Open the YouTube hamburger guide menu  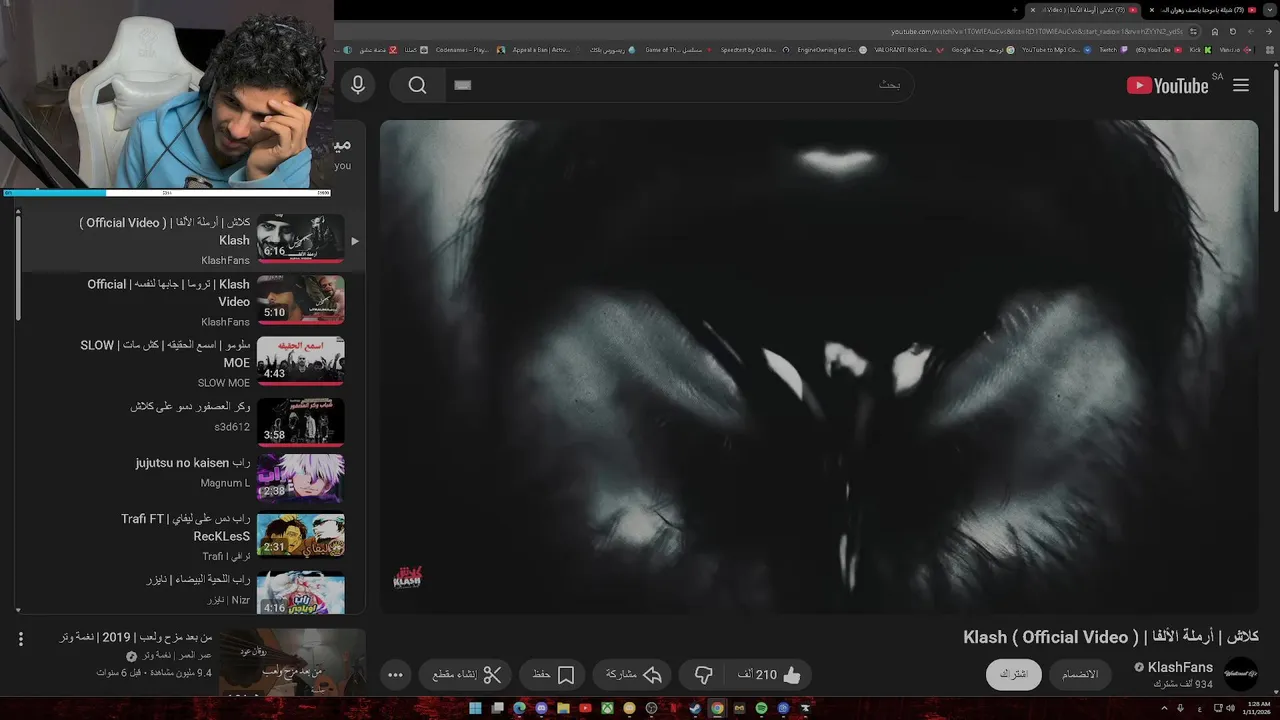(1241, 85)
